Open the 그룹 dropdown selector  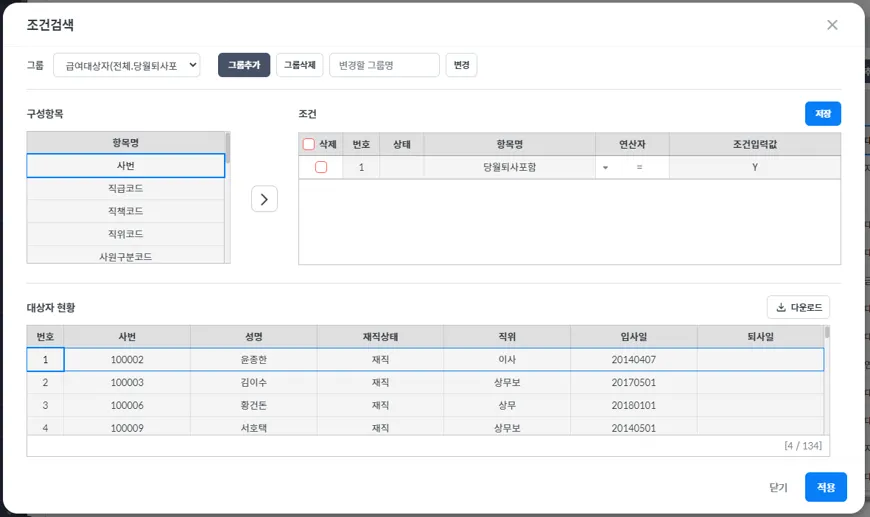[x=127, y=65]
